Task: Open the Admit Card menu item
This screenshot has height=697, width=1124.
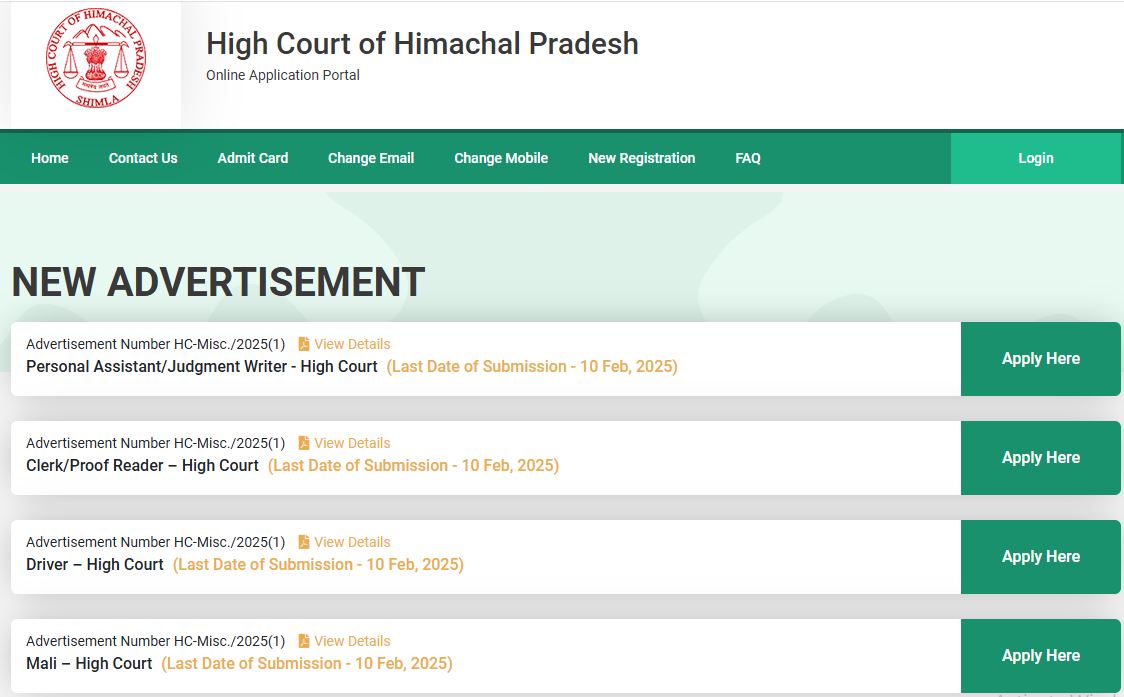Action: tap(252, 158)
